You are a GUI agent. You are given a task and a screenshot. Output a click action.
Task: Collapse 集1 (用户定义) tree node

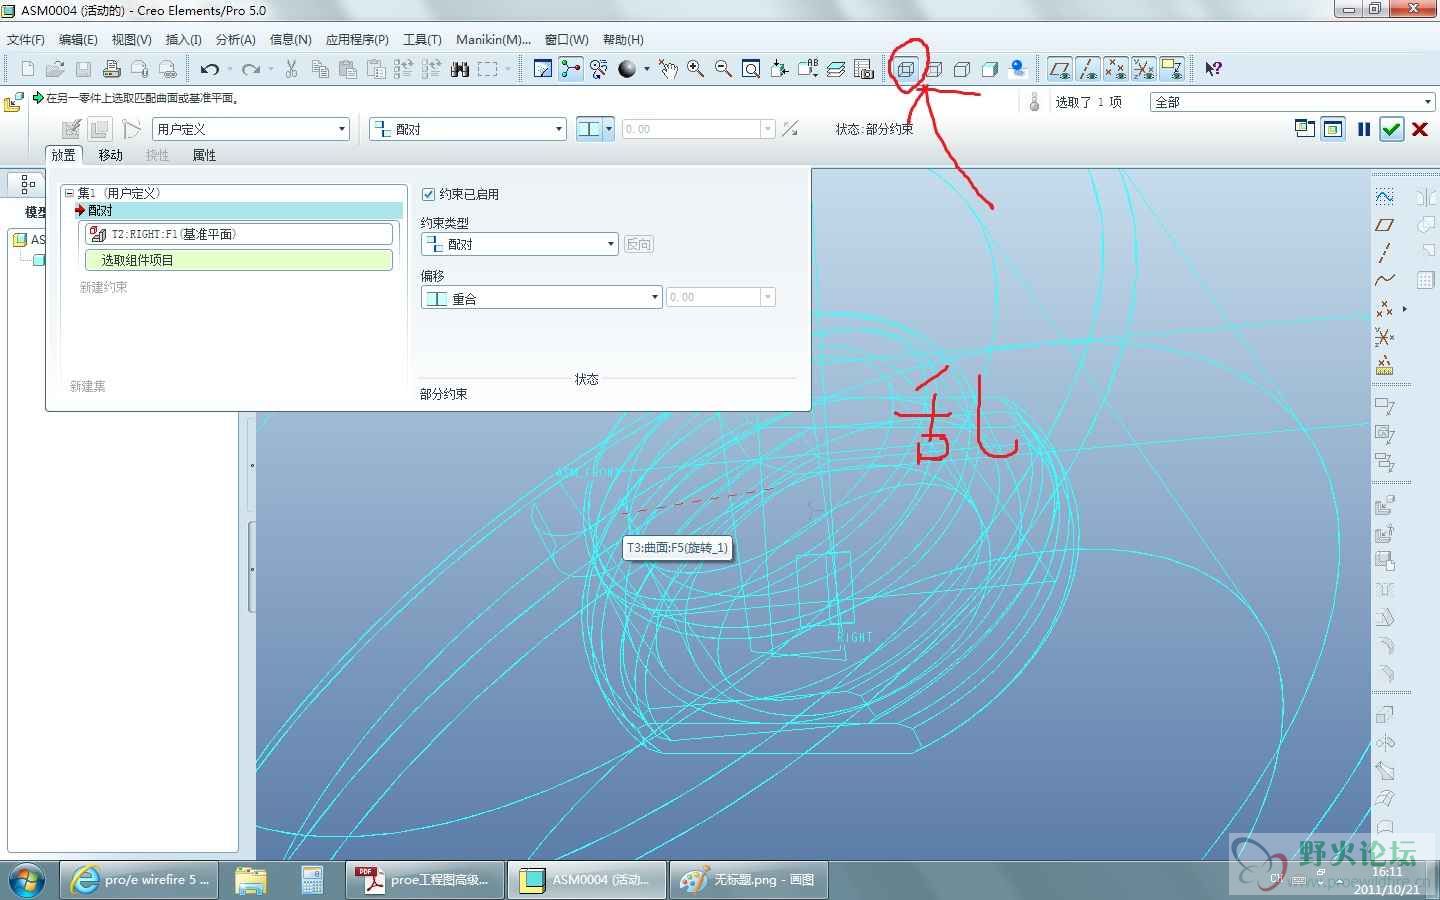(x=69, y=193)
